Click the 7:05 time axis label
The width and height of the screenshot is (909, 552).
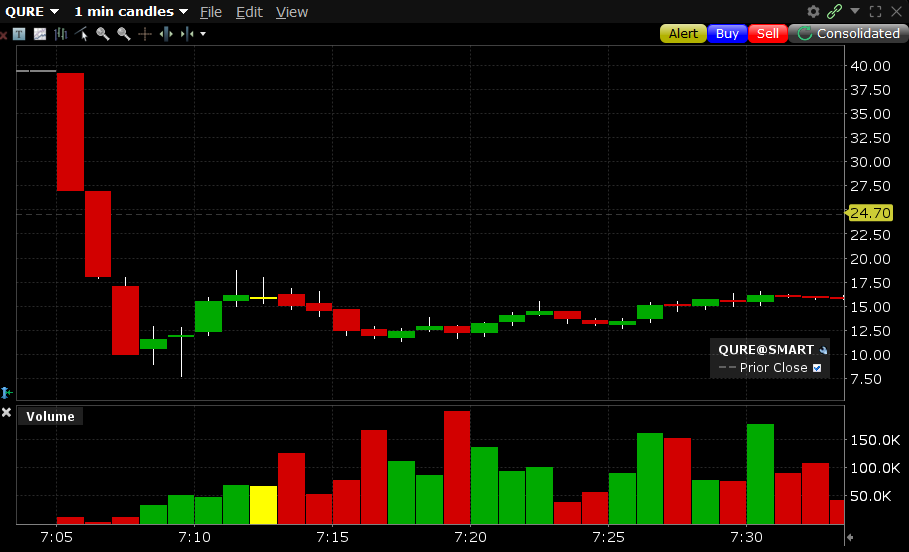tap(56, 537)
